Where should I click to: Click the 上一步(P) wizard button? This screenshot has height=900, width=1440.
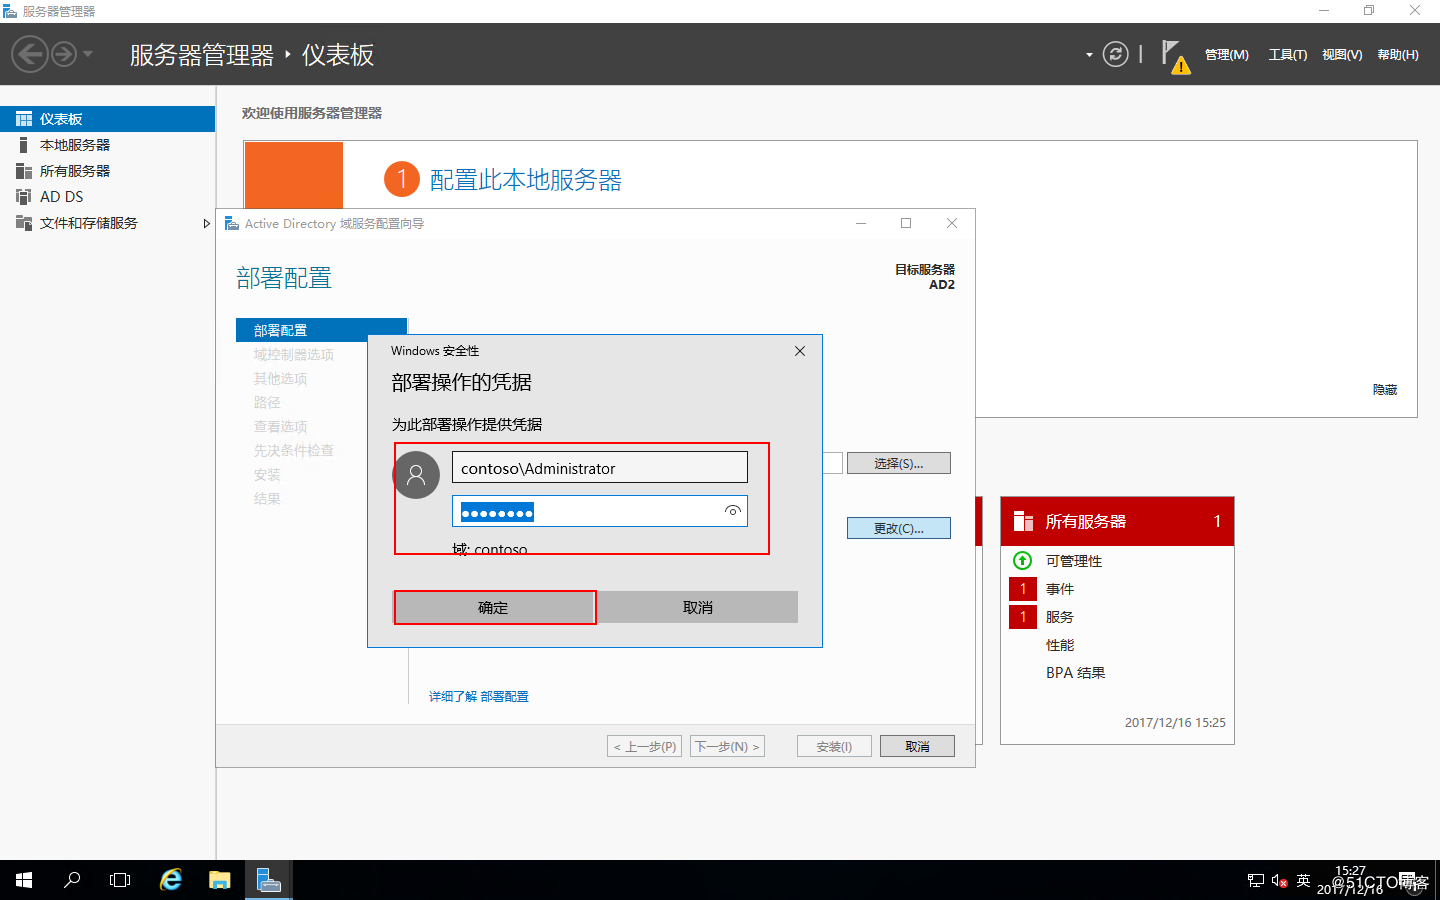[645, 746]
